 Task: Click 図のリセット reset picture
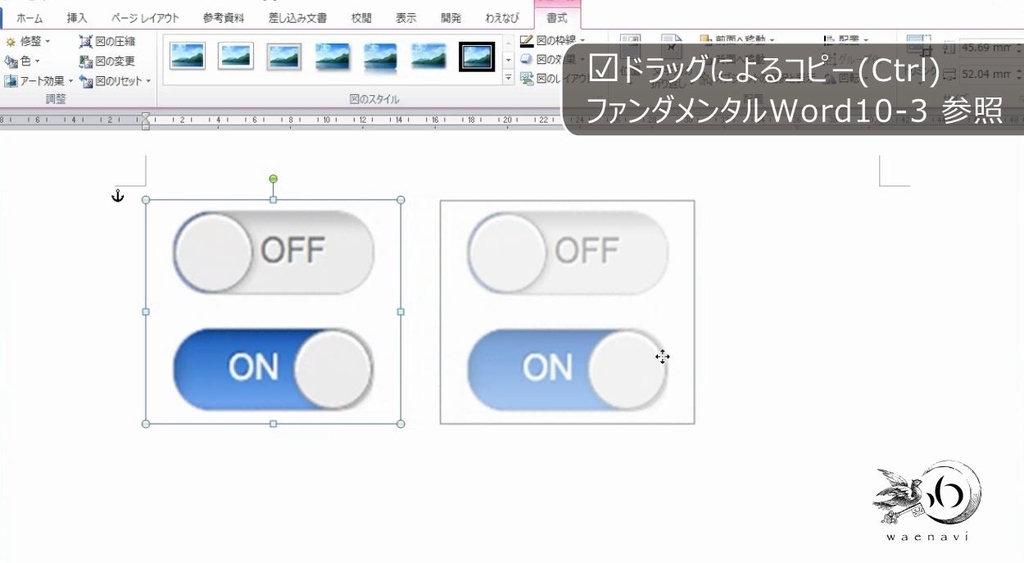[115, 81]
